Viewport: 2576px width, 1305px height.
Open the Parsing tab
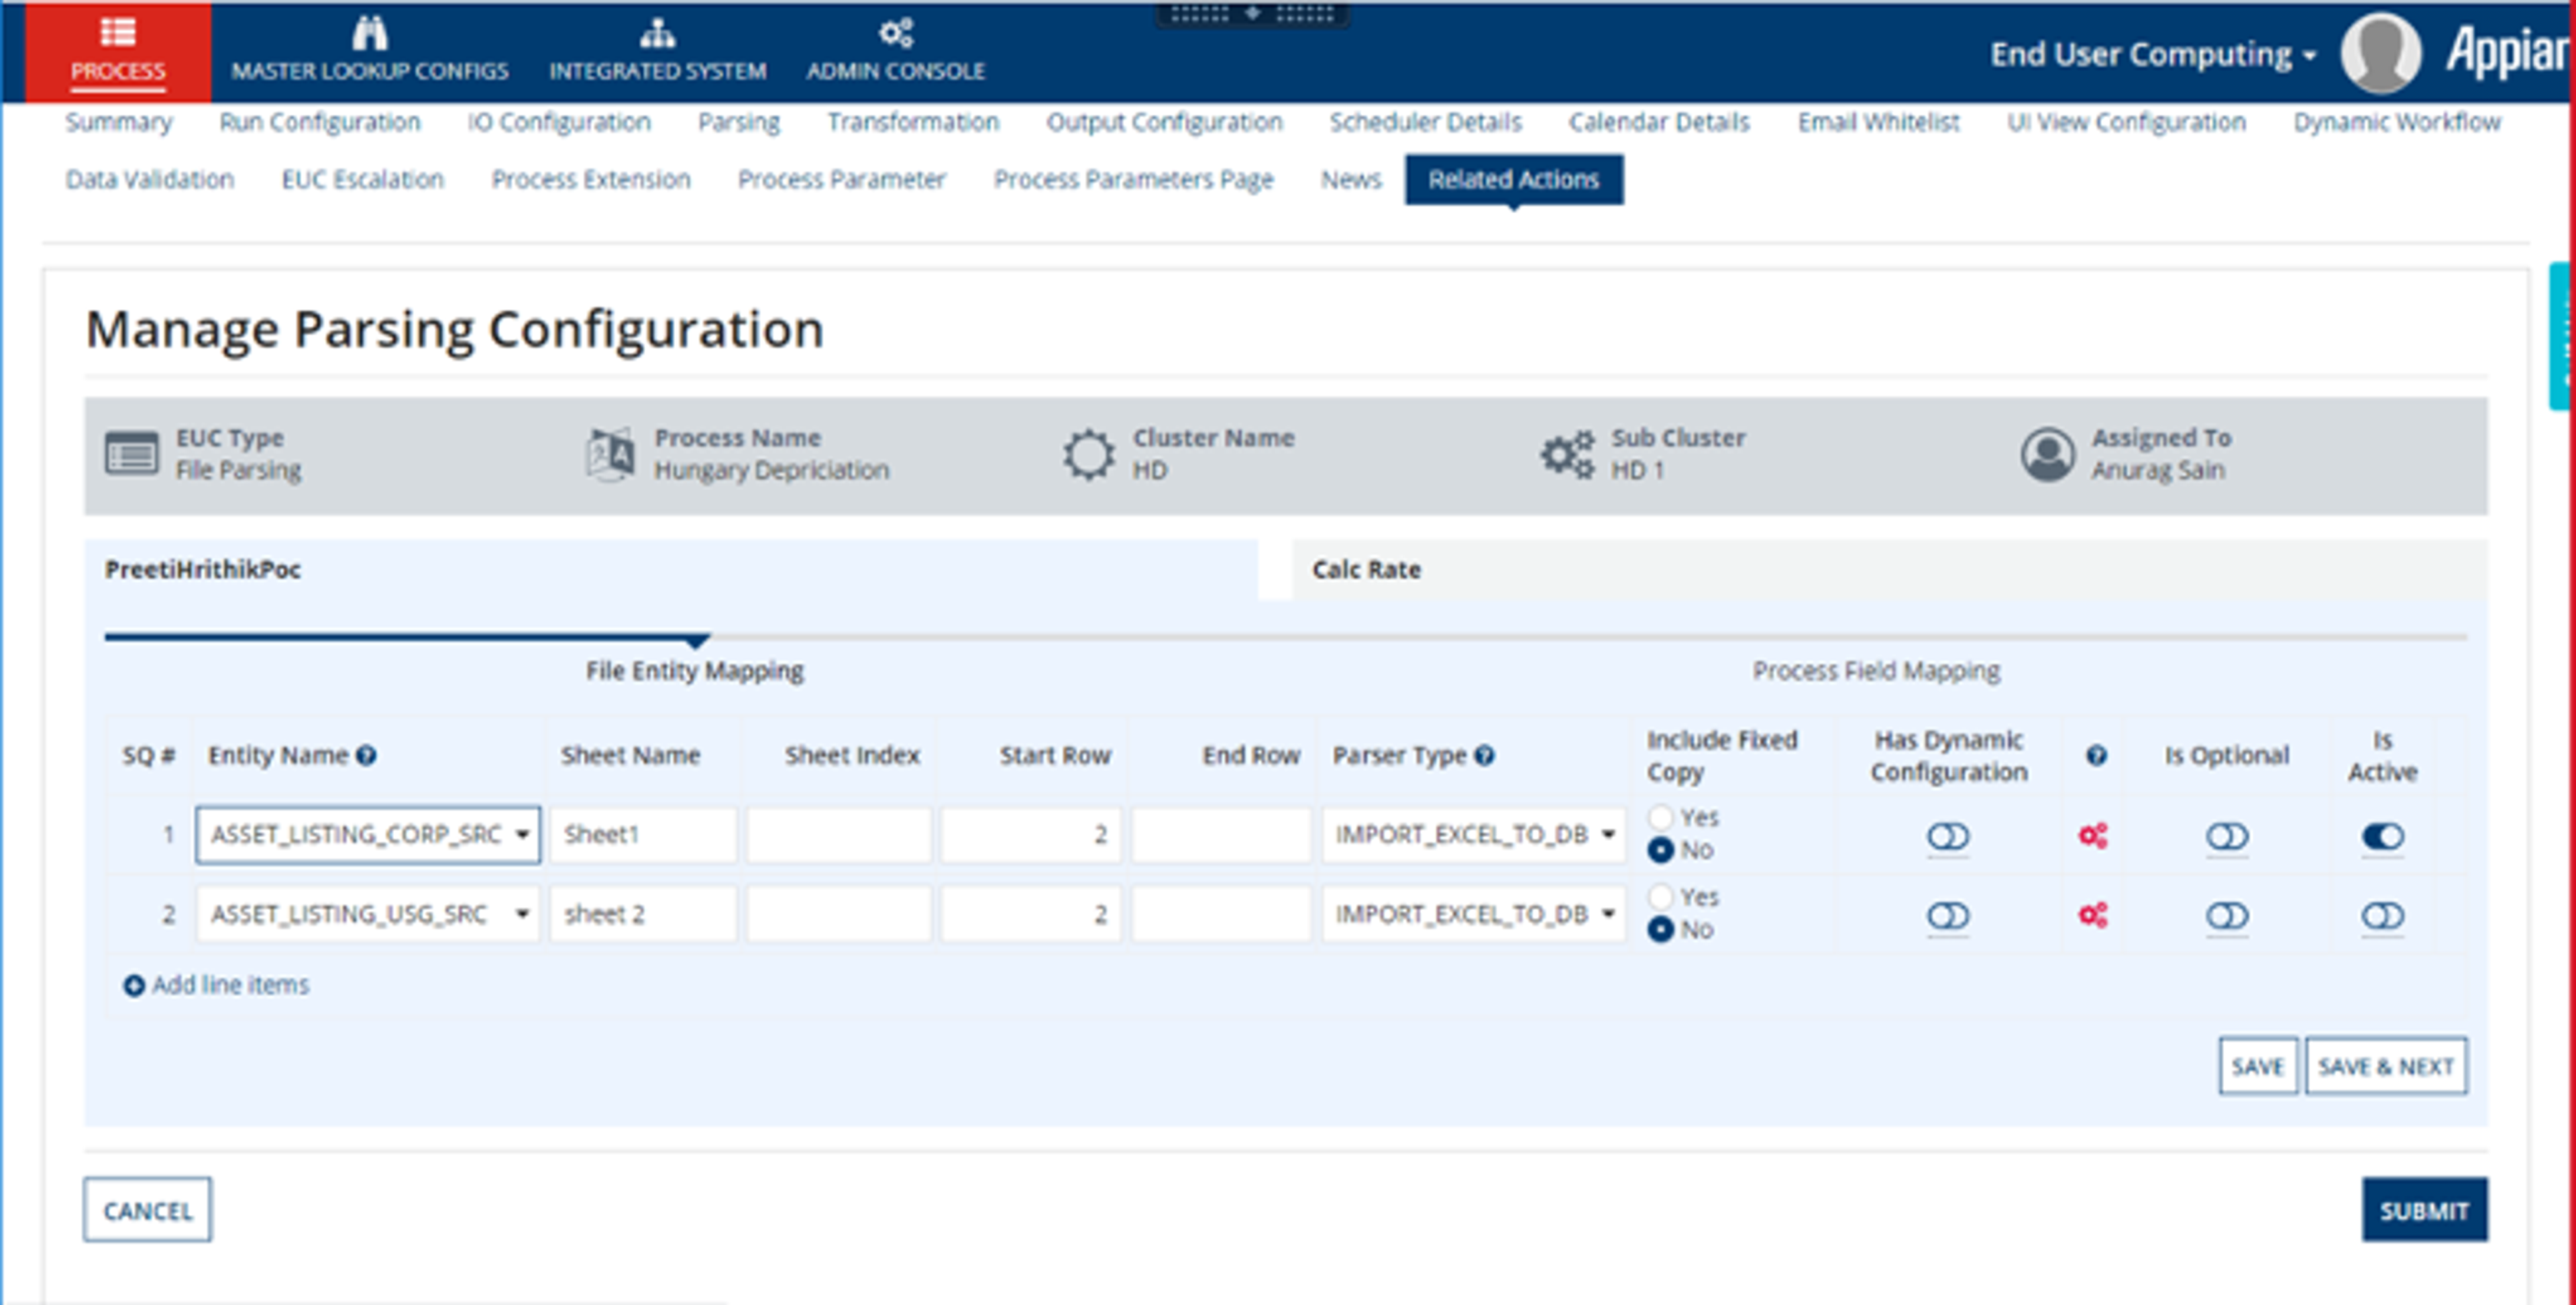739,122
